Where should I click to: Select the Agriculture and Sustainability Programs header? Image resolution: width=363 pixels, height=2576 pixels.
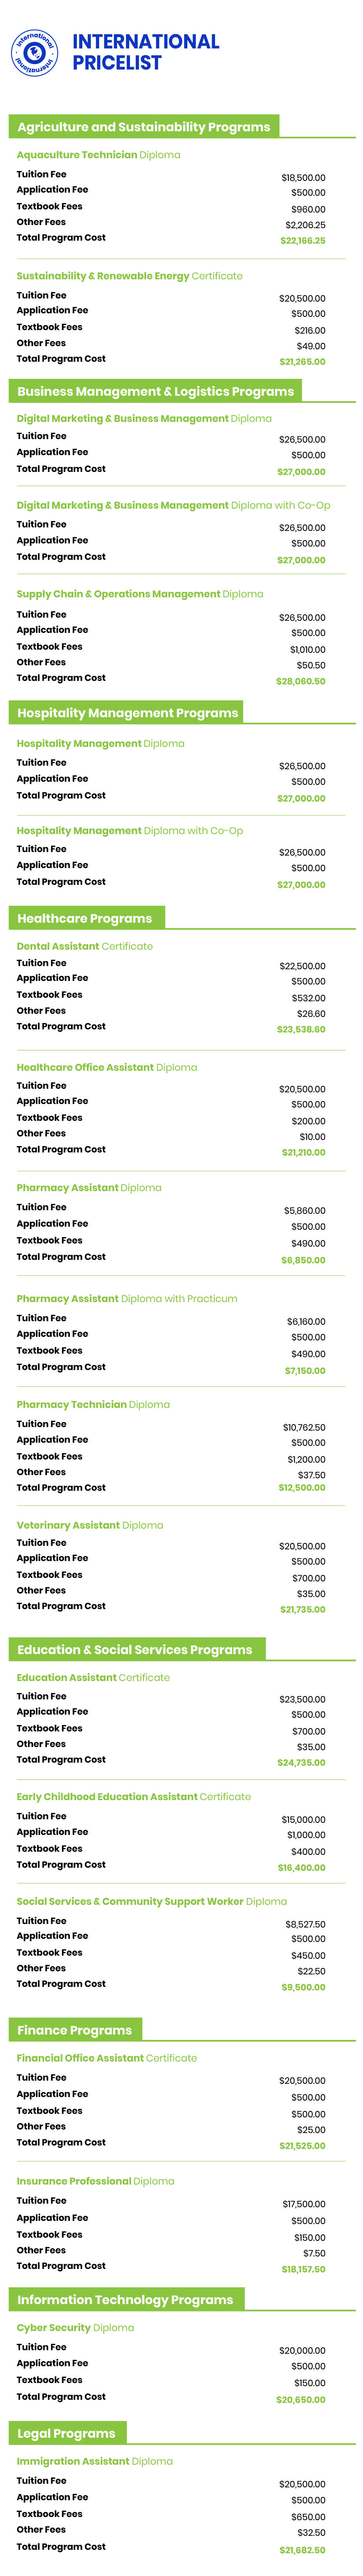[x=143, y=127]
